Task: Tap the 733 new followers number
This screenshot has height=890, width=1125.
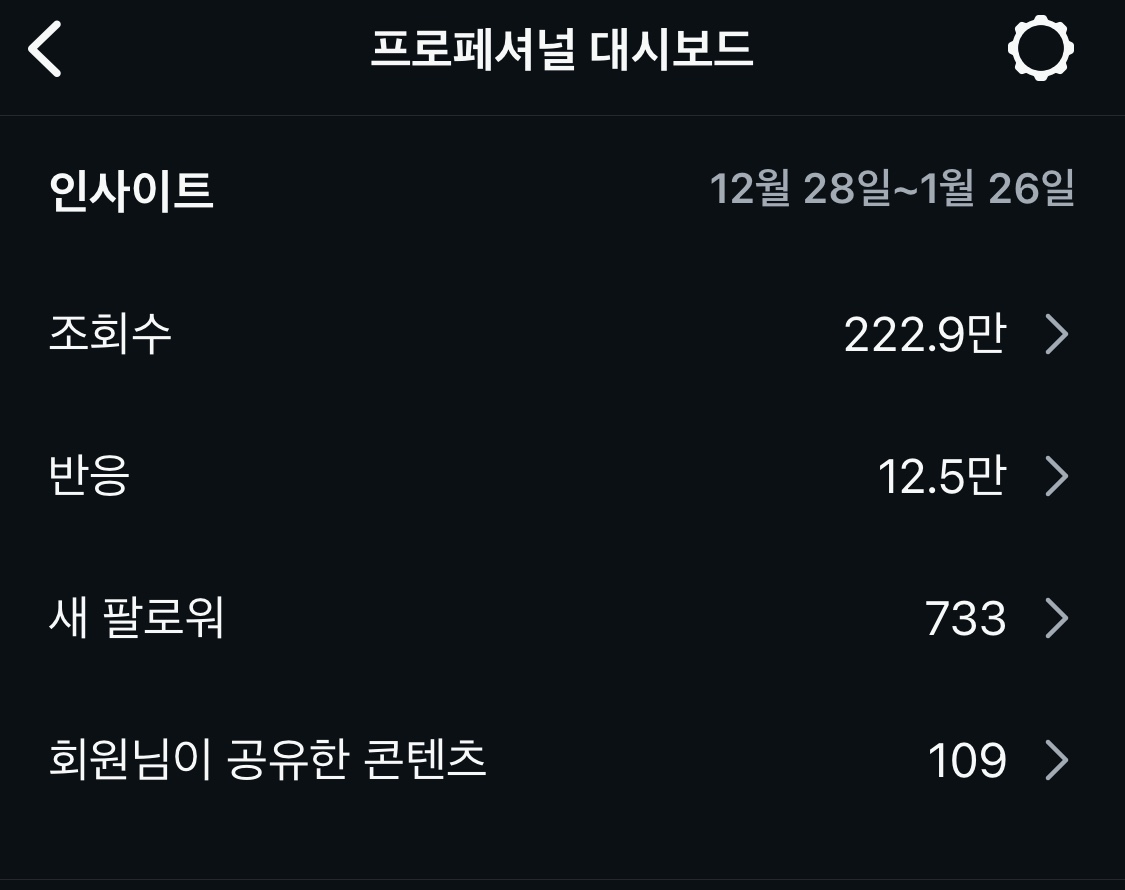Action: pyautogui.click(x=965, y=618)
